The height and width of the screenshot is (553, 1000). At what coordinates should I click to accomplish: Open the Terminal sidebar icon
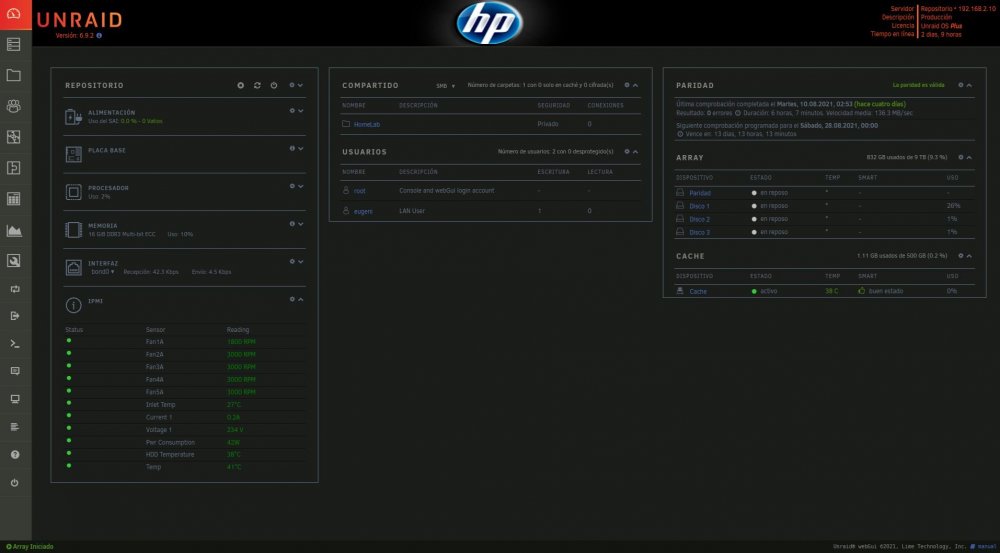tap(15, 344)
